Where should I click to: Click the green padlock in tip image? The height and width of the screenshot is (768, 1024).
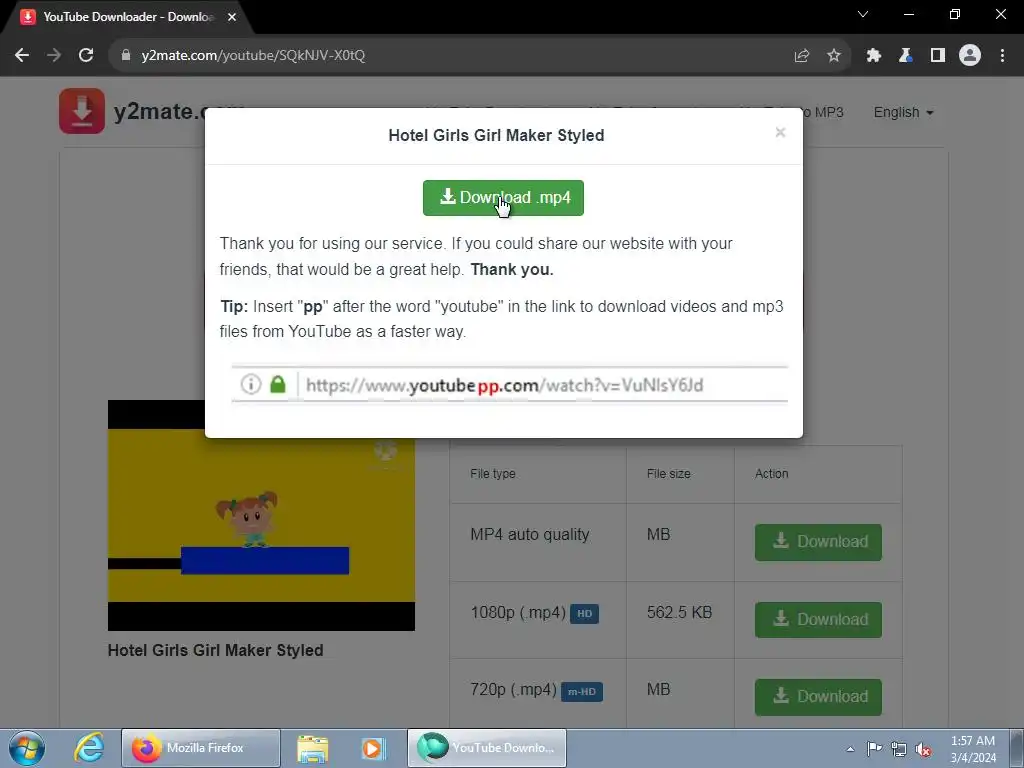point(278,384)
